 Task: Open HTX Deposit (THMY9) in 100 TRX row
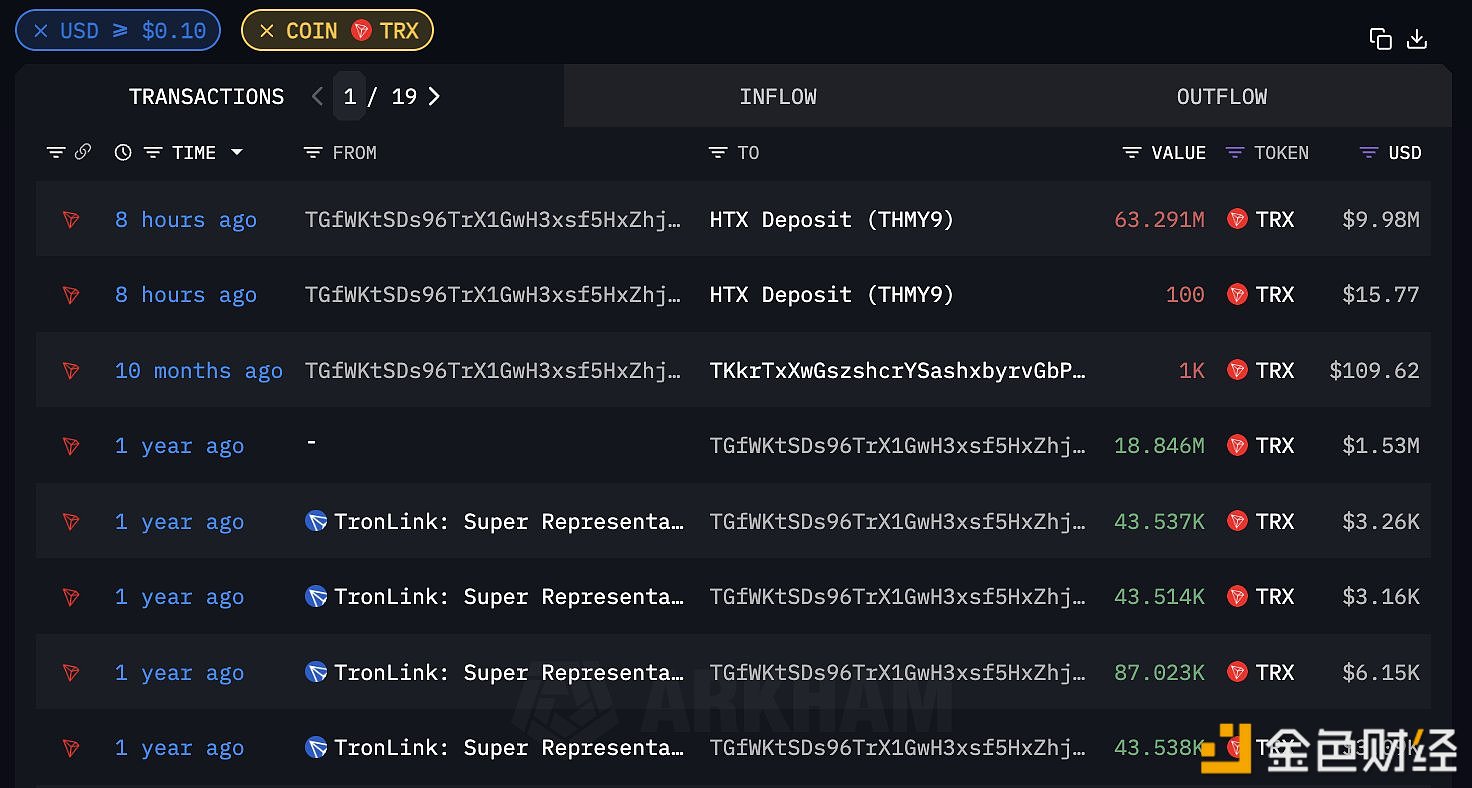click(x=831, y=295)
